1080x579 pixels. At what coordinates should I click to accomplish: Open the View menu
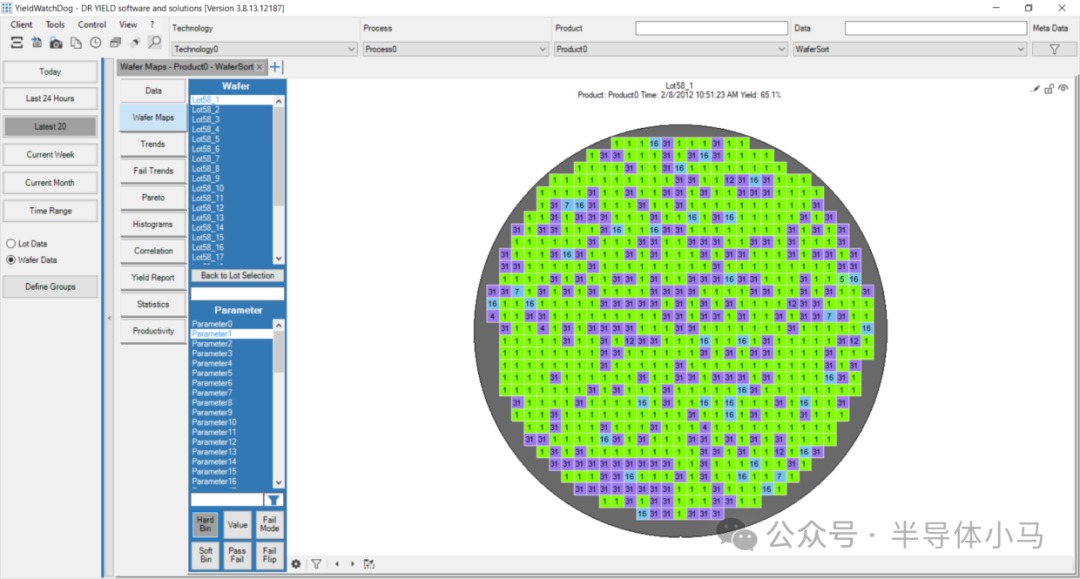point(128,24)
